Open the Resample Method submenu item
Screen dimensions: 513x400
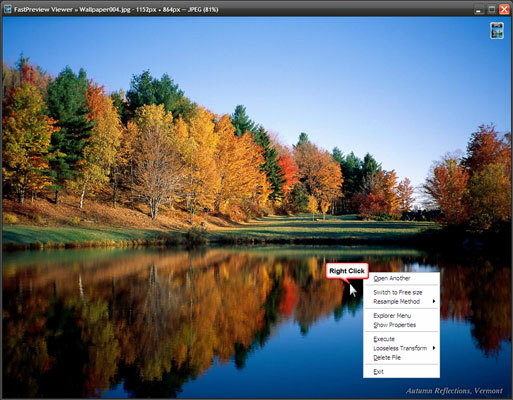(x=396, y=302)
